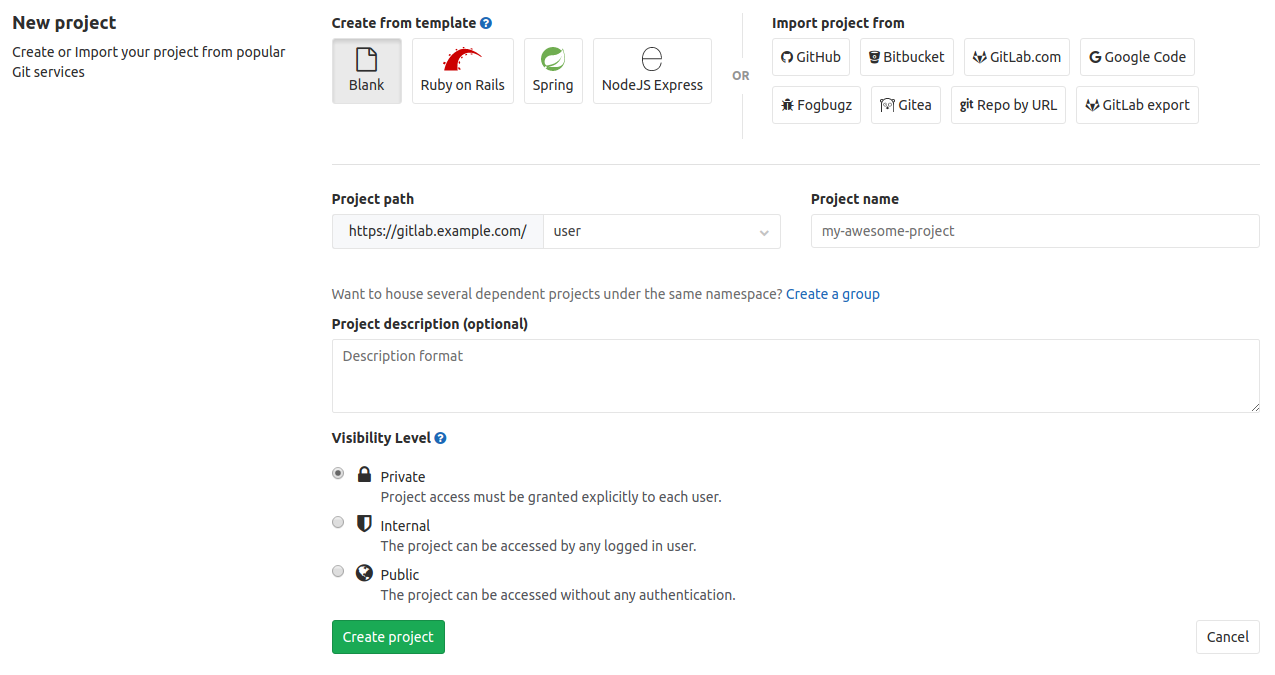Import project from Bitbucket
This screenshot has height=675, width=1275.
point(906,57)
